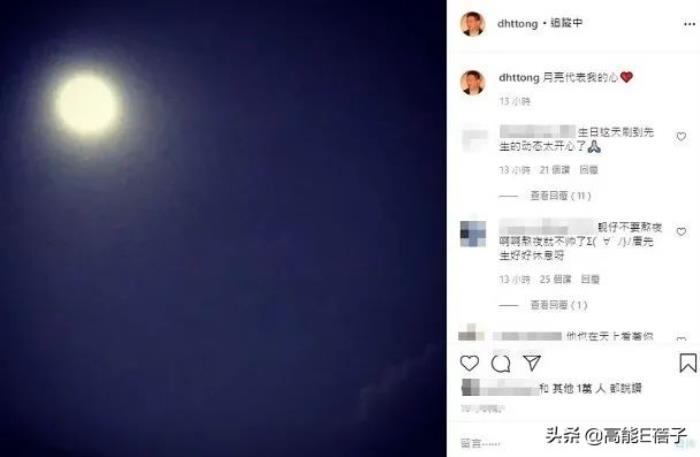This screenshot has height=457, width=700.
Task: Toggle the following status next to dhttong
Action: 566,23
